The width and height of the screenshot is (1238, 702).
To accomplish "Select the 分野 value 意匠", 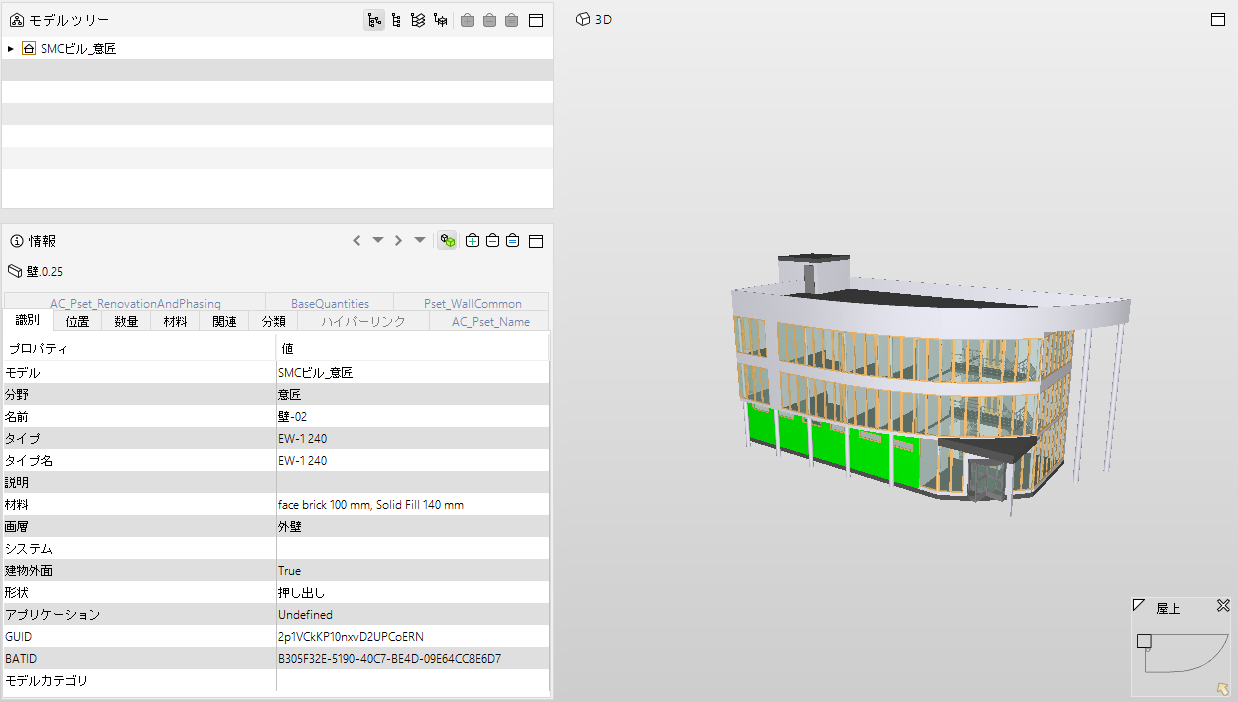I will coord(290,395).
